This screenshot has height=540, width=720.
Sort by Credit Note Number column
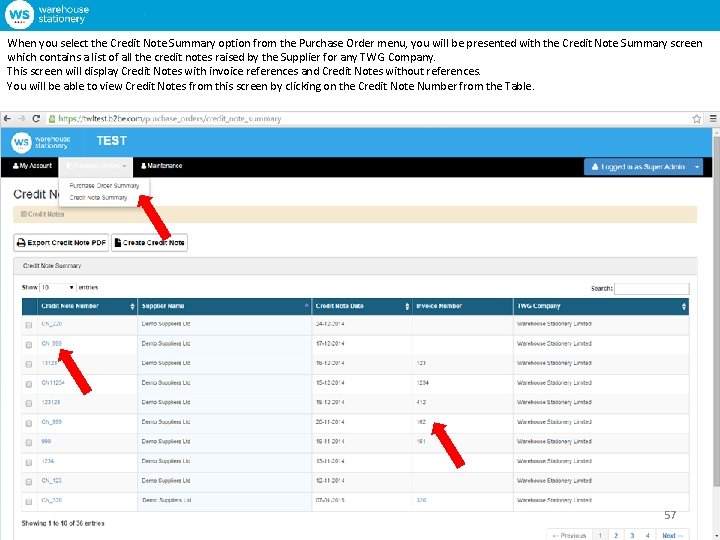(87, 306)
